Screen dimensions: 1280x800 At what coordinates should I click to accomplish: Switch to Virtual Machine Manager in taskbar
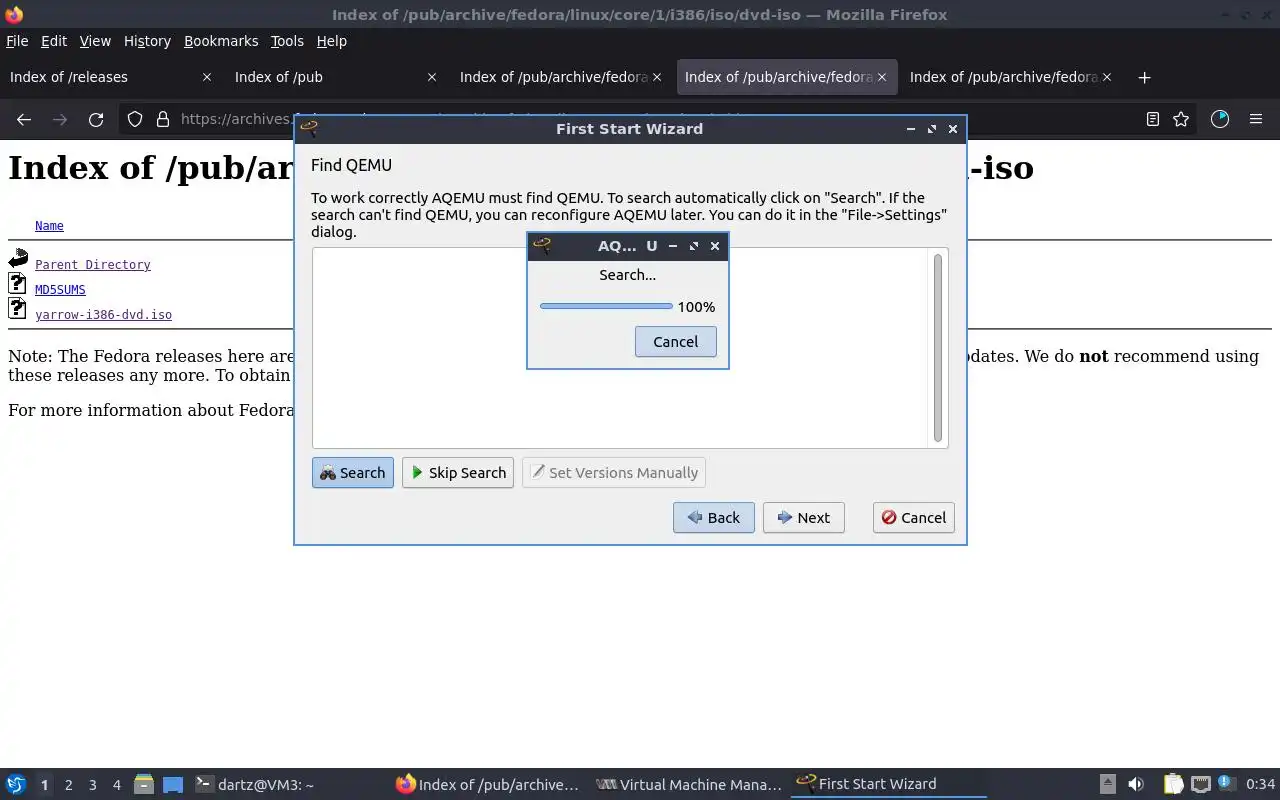(x=689, y=785)
